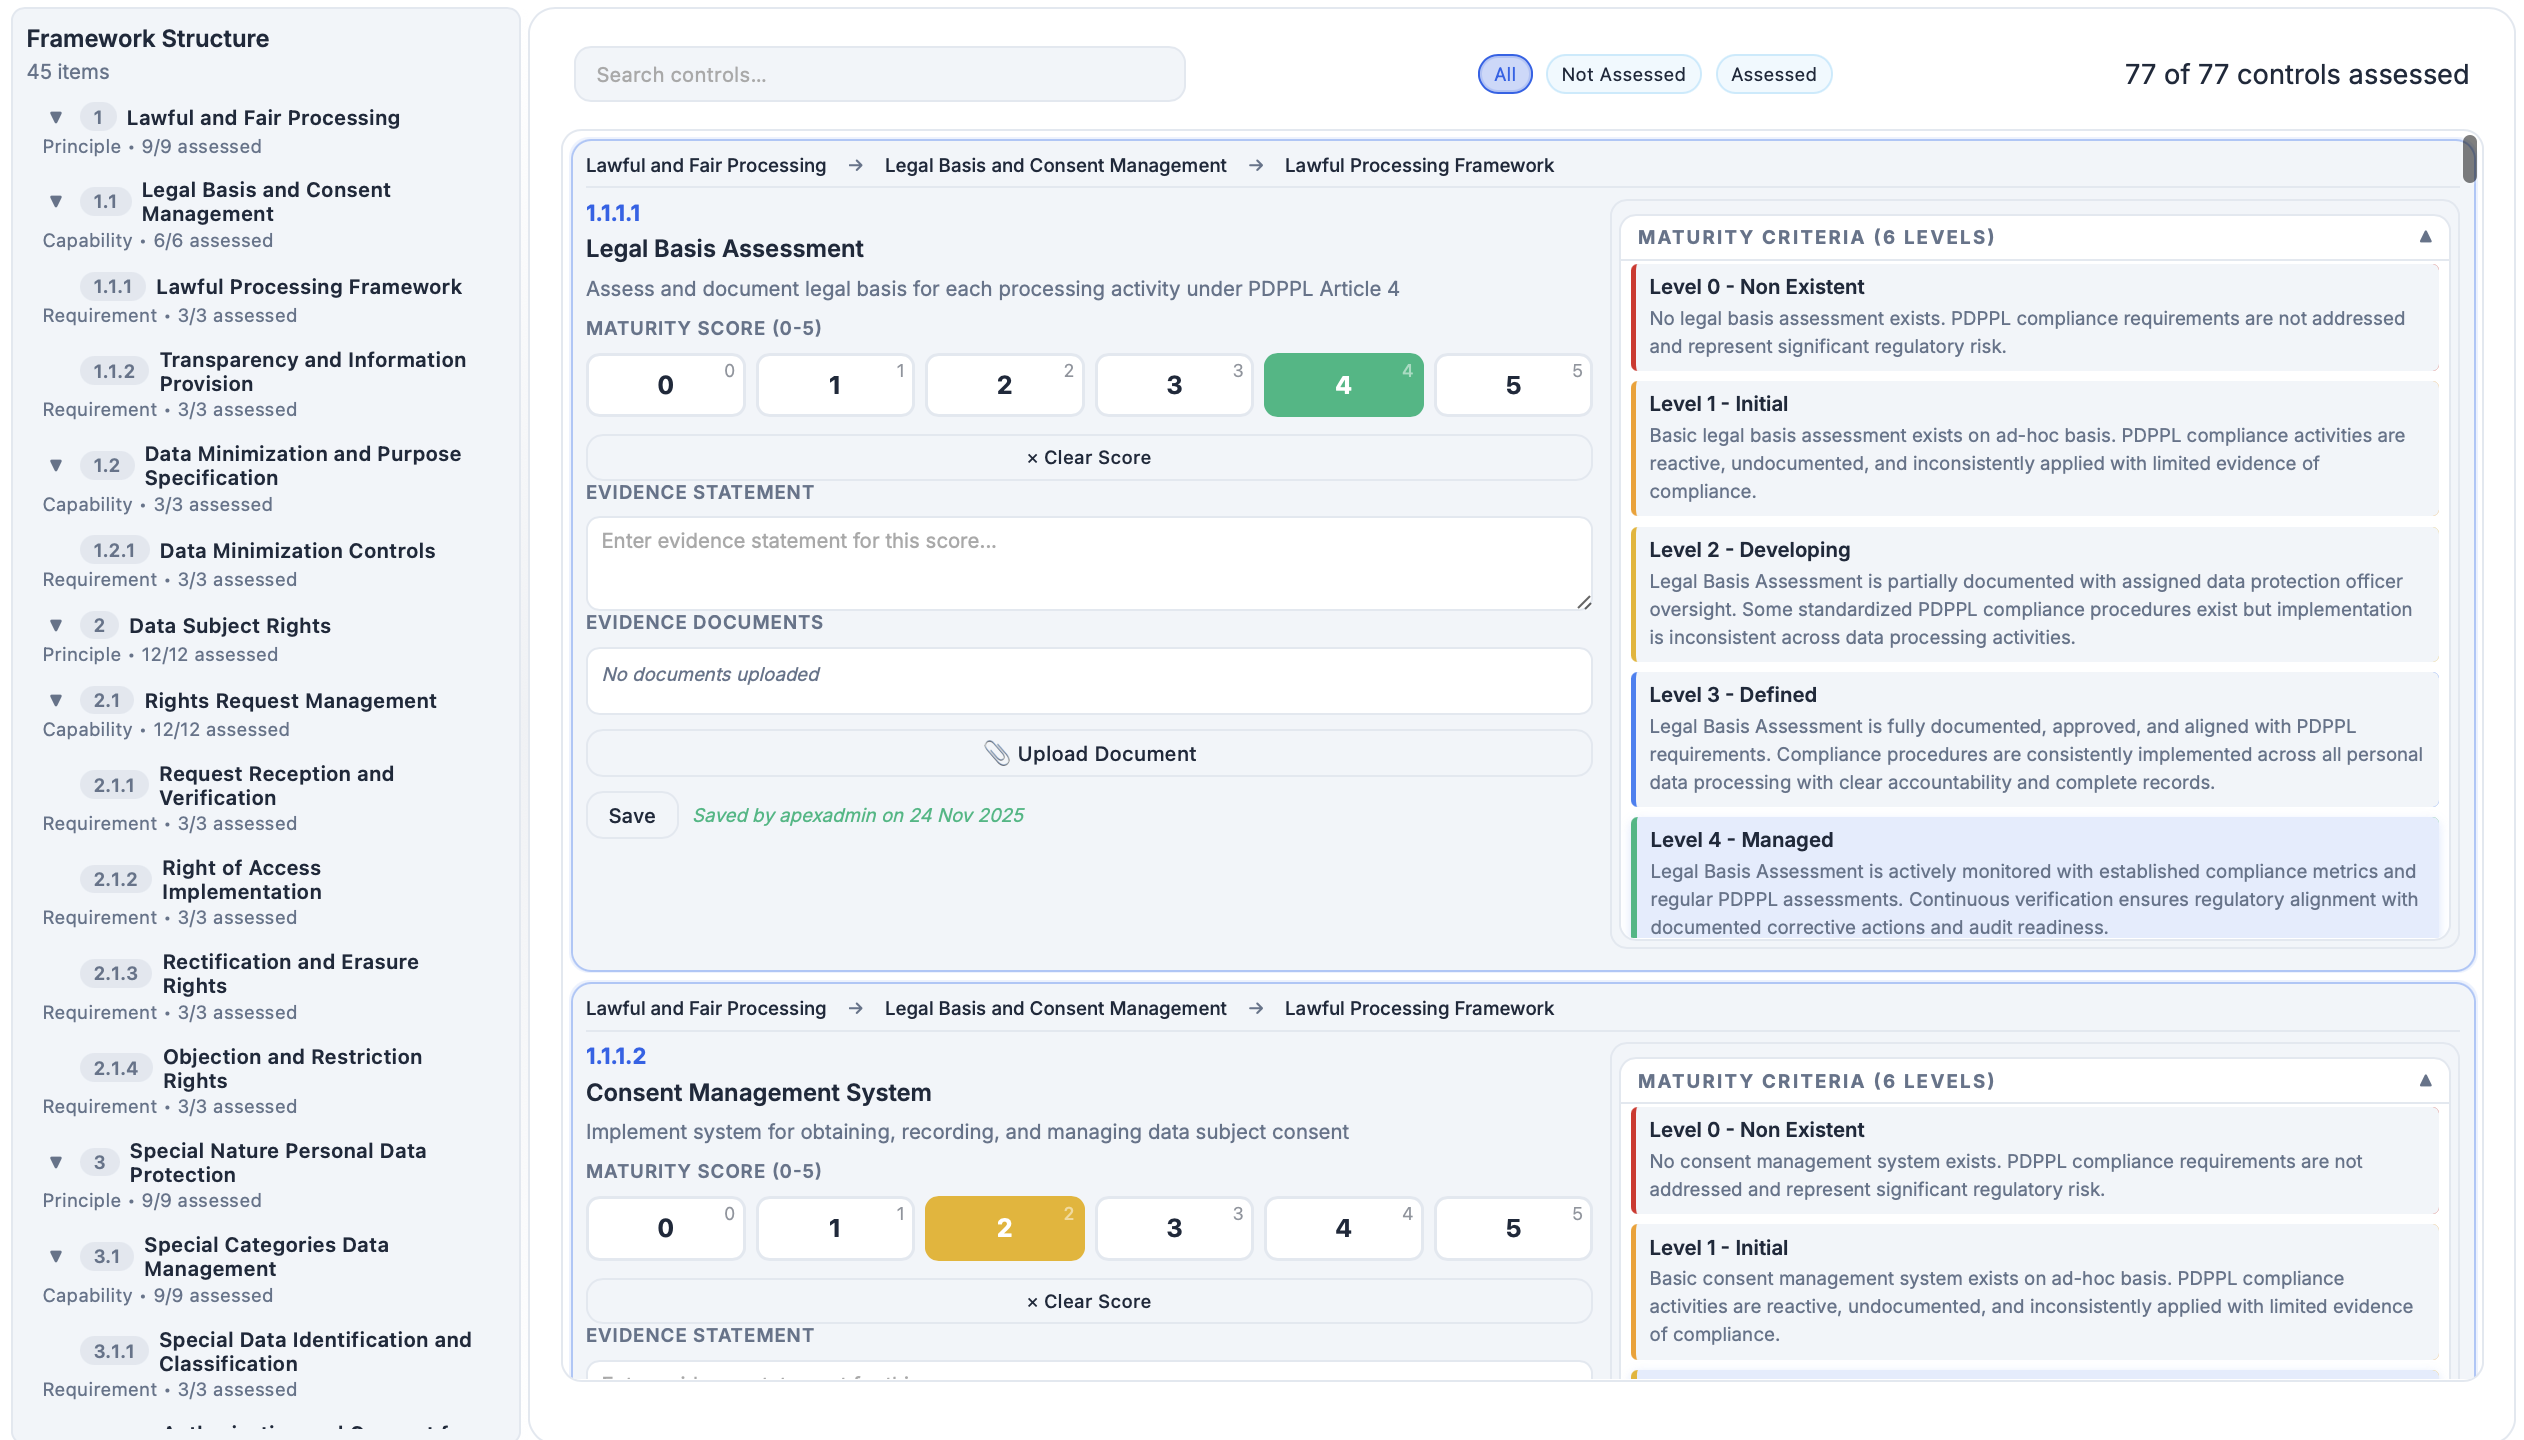Collapse the Lawful and Fair Processing tree node
2524x1440 pixels.
pos(56,115)
